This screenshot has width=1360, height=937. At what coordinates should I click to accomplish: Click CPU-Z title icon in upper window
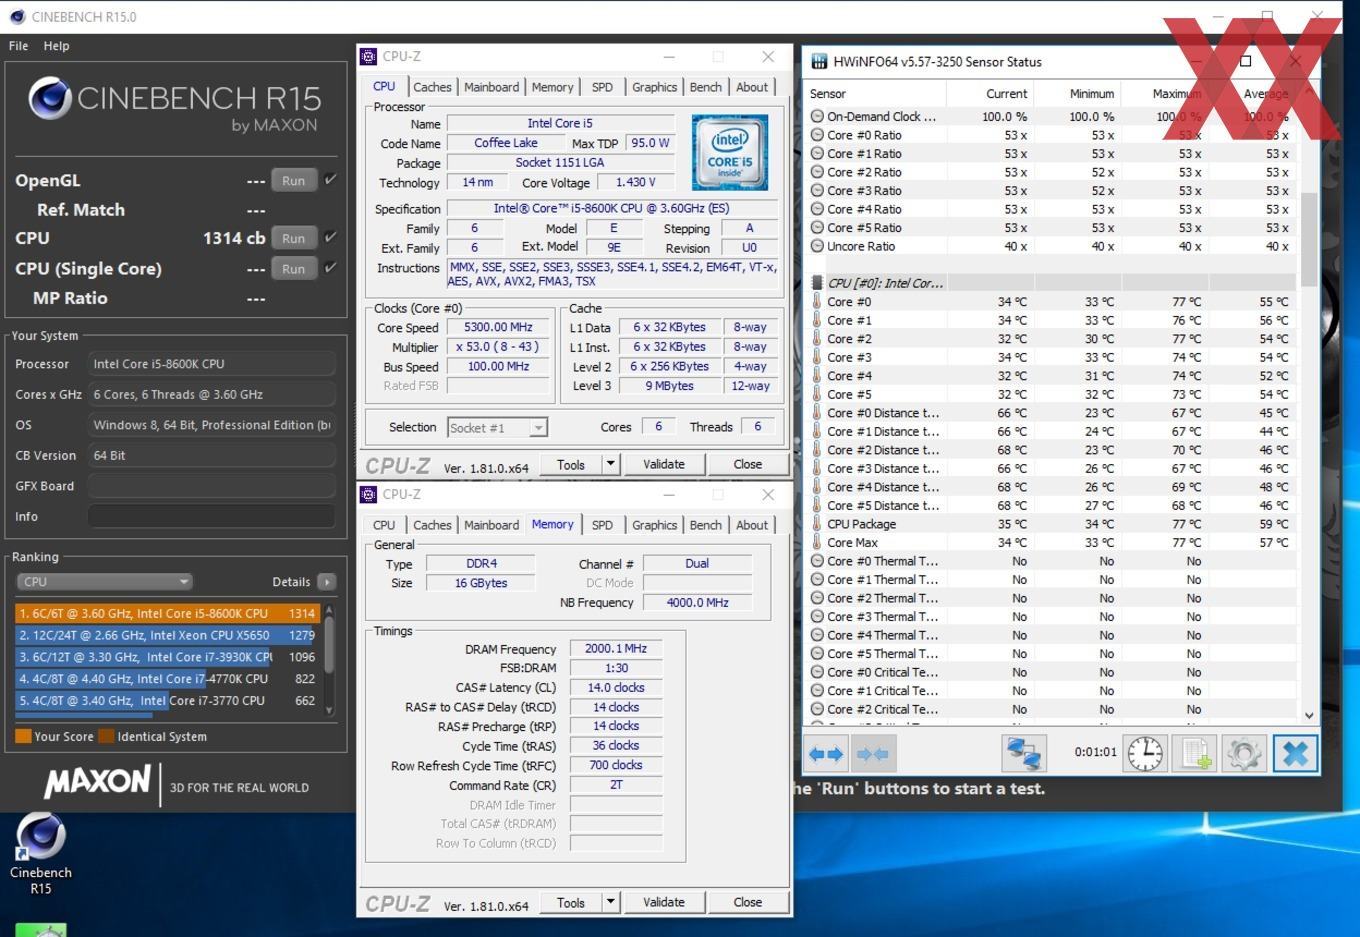tap(369, 57)
